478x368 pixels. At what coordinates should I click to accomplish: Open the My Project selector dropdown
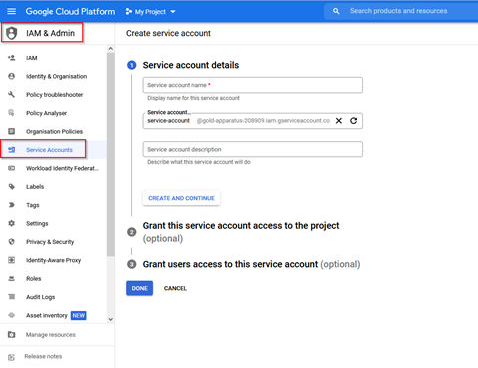point(150,12)
